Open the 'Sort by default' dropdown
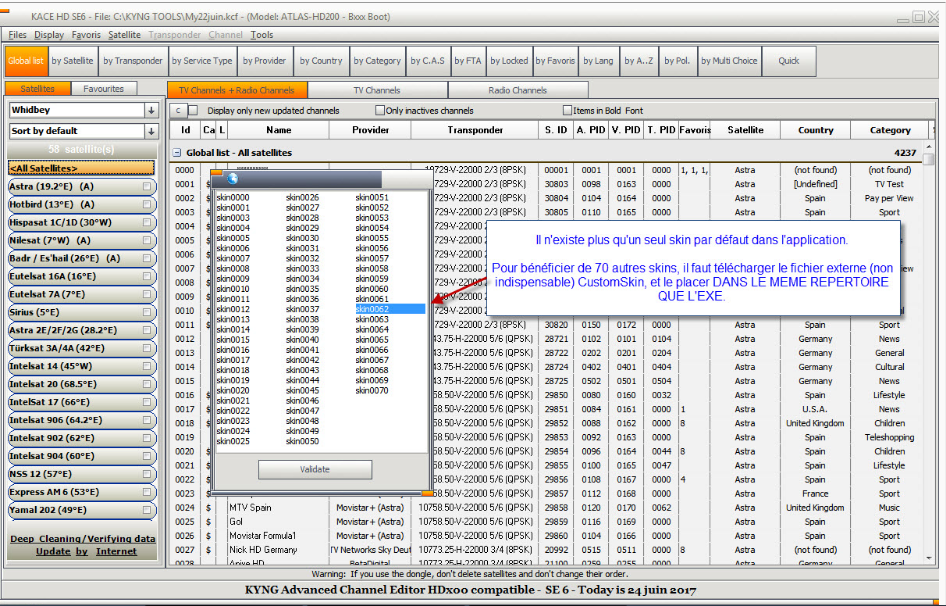Screen dimensions: 946x606 (151, 131)
